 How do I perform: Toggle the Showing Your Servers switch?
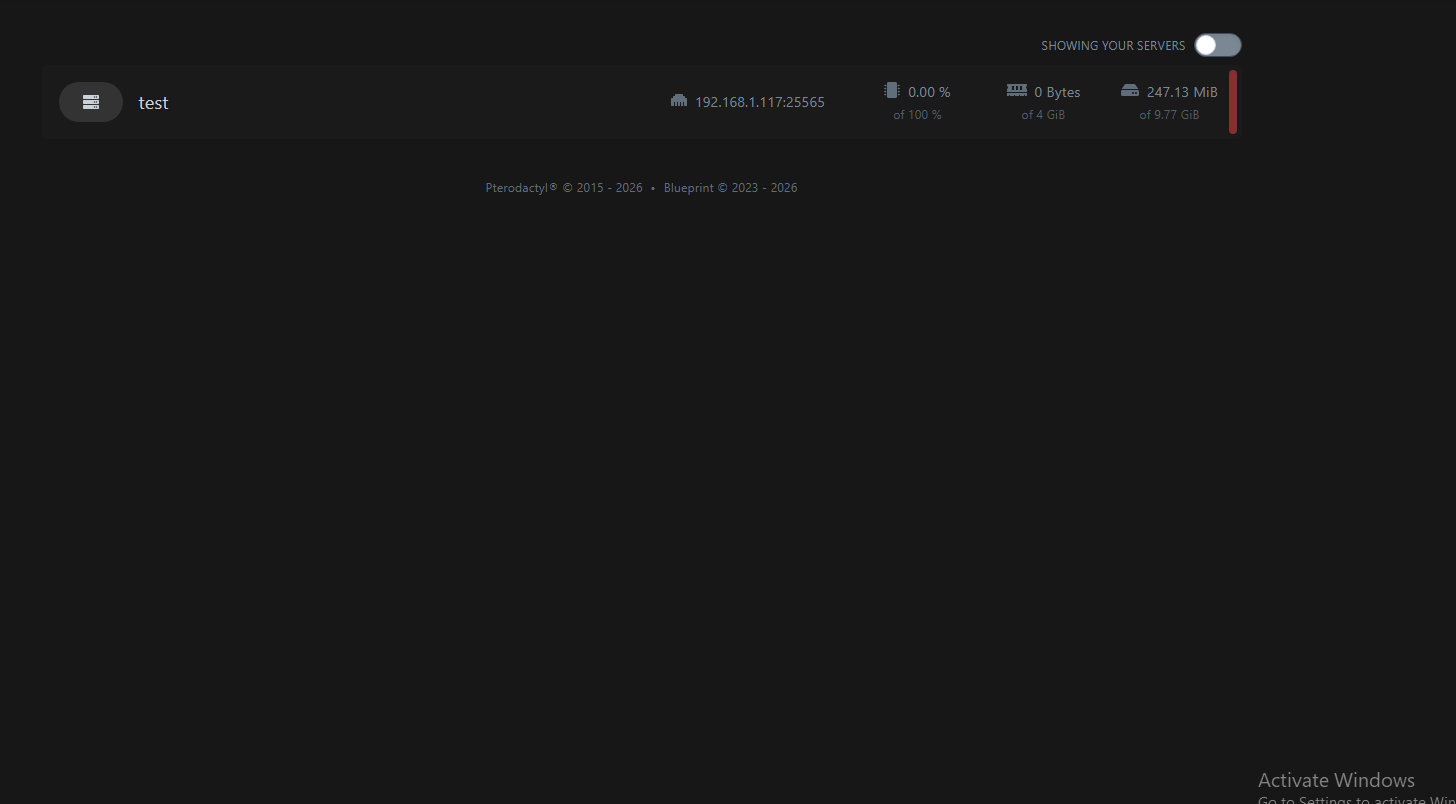1217,45
